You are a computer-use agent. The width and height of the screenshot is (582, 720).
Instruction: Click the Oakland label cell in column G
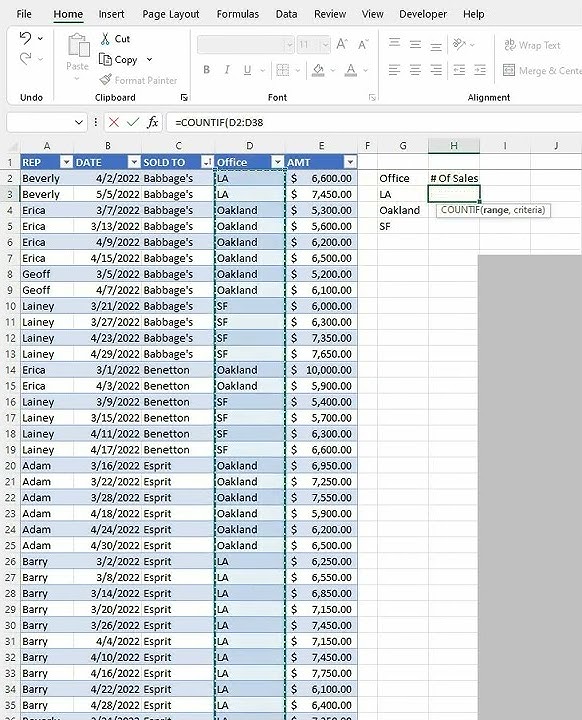[403, 210]
